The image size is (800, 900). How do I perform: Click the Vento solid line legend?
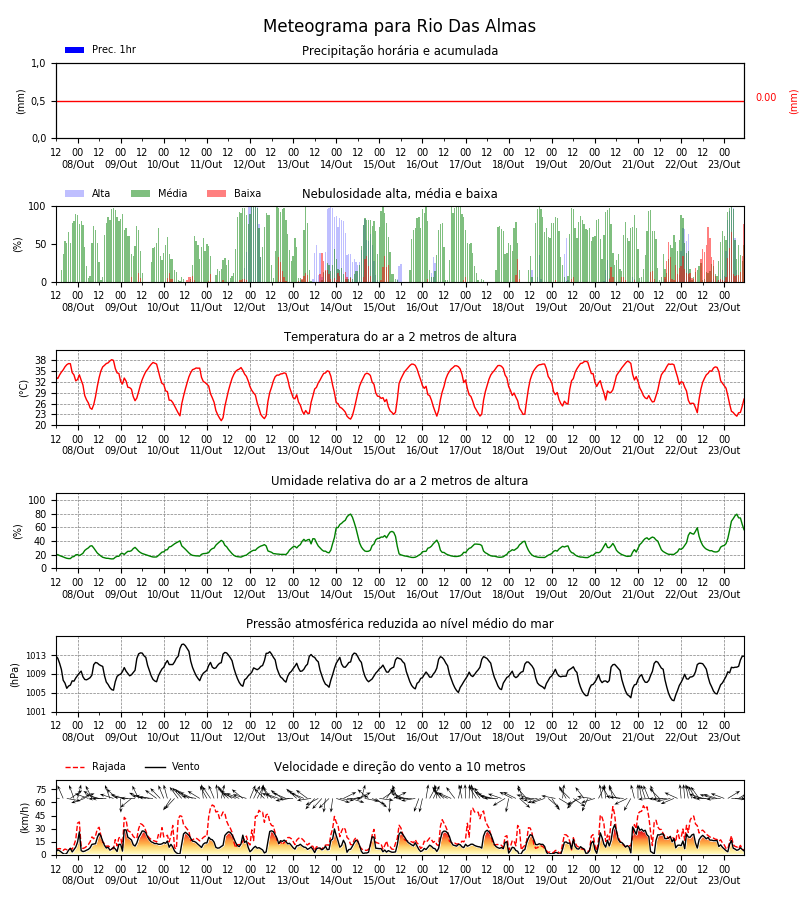[155, 767]
